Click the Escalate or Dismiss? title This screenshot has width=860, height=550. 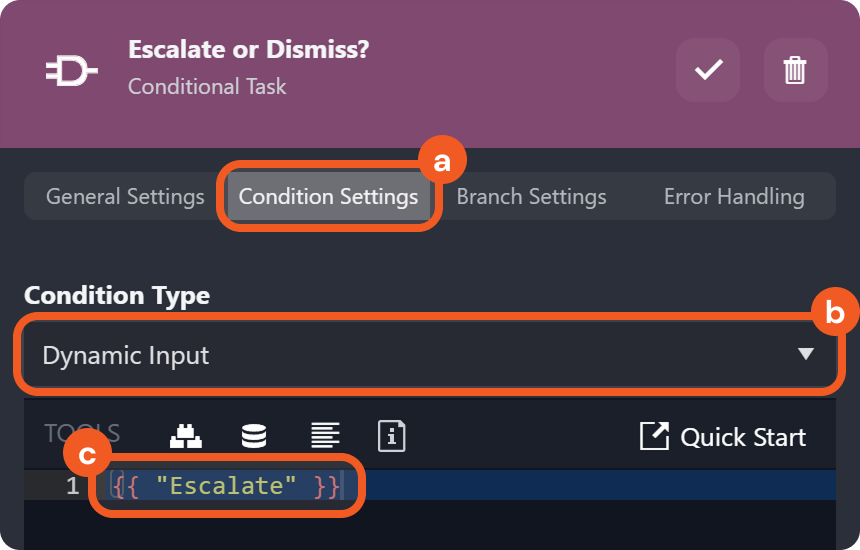(x=248, y=49)
